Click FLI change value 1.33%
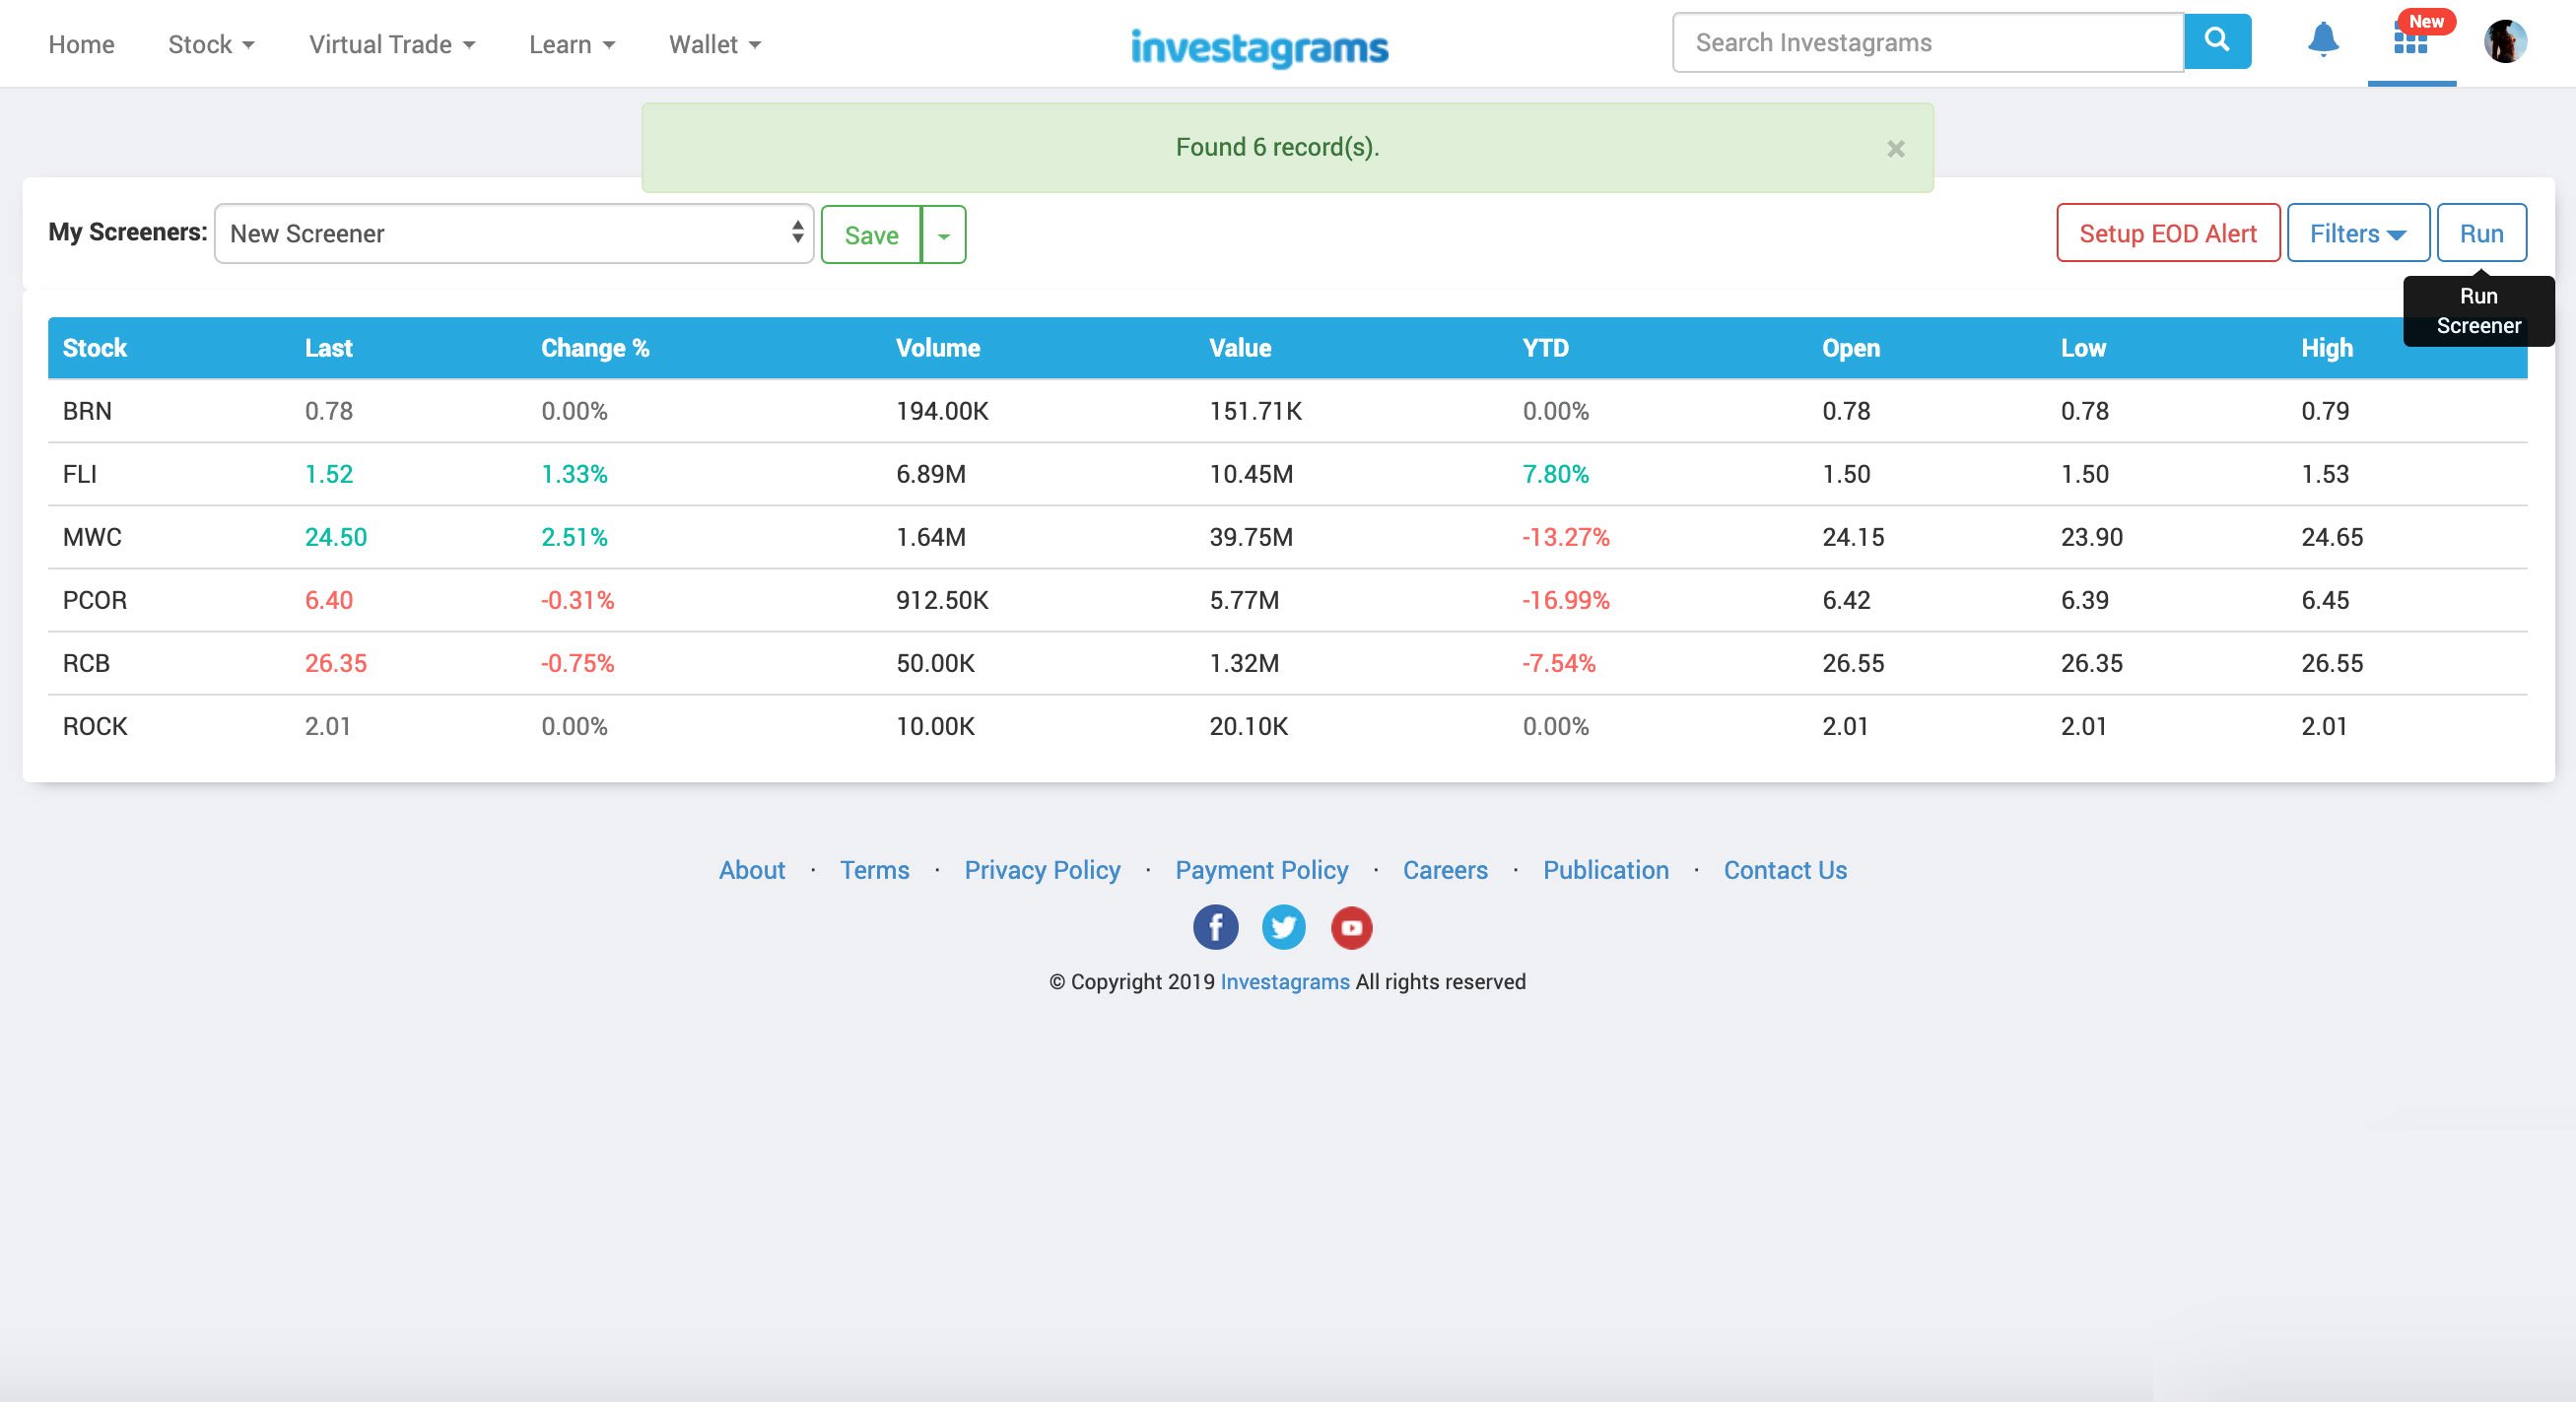 (574, 474)
